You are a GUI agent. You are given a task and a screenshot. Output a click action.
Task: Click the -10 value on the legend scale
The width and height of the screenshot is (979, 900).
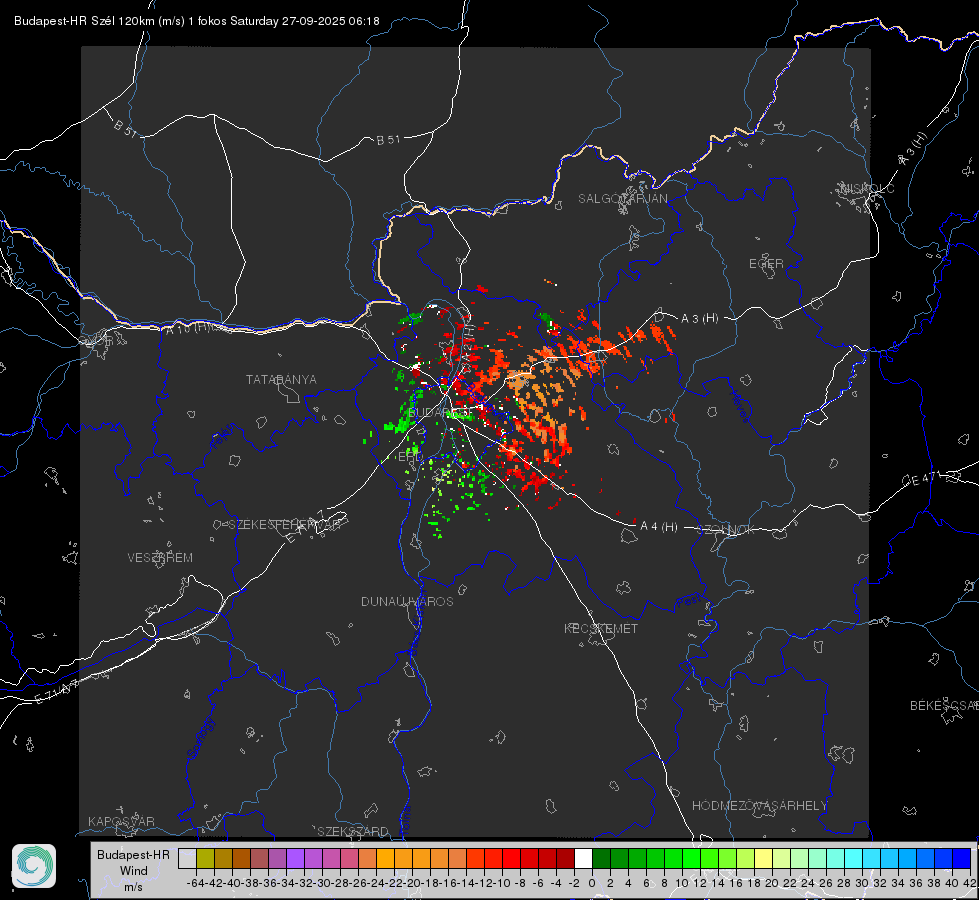(x=502, y=883)
